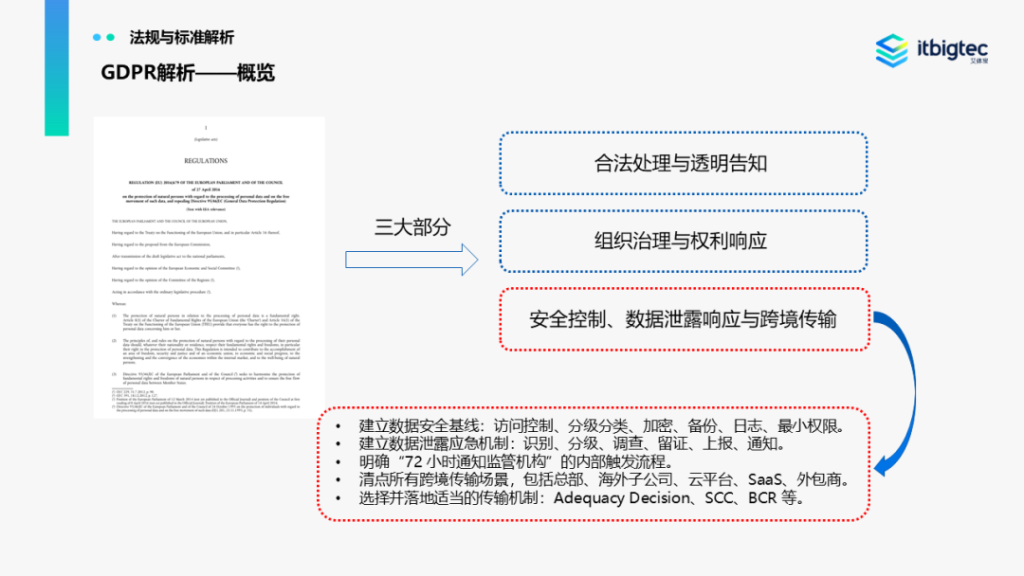Click the itbigtec brand name text
Image resolution: width=1024 pixels, height=576 pixels.
[x=952, y=46]
